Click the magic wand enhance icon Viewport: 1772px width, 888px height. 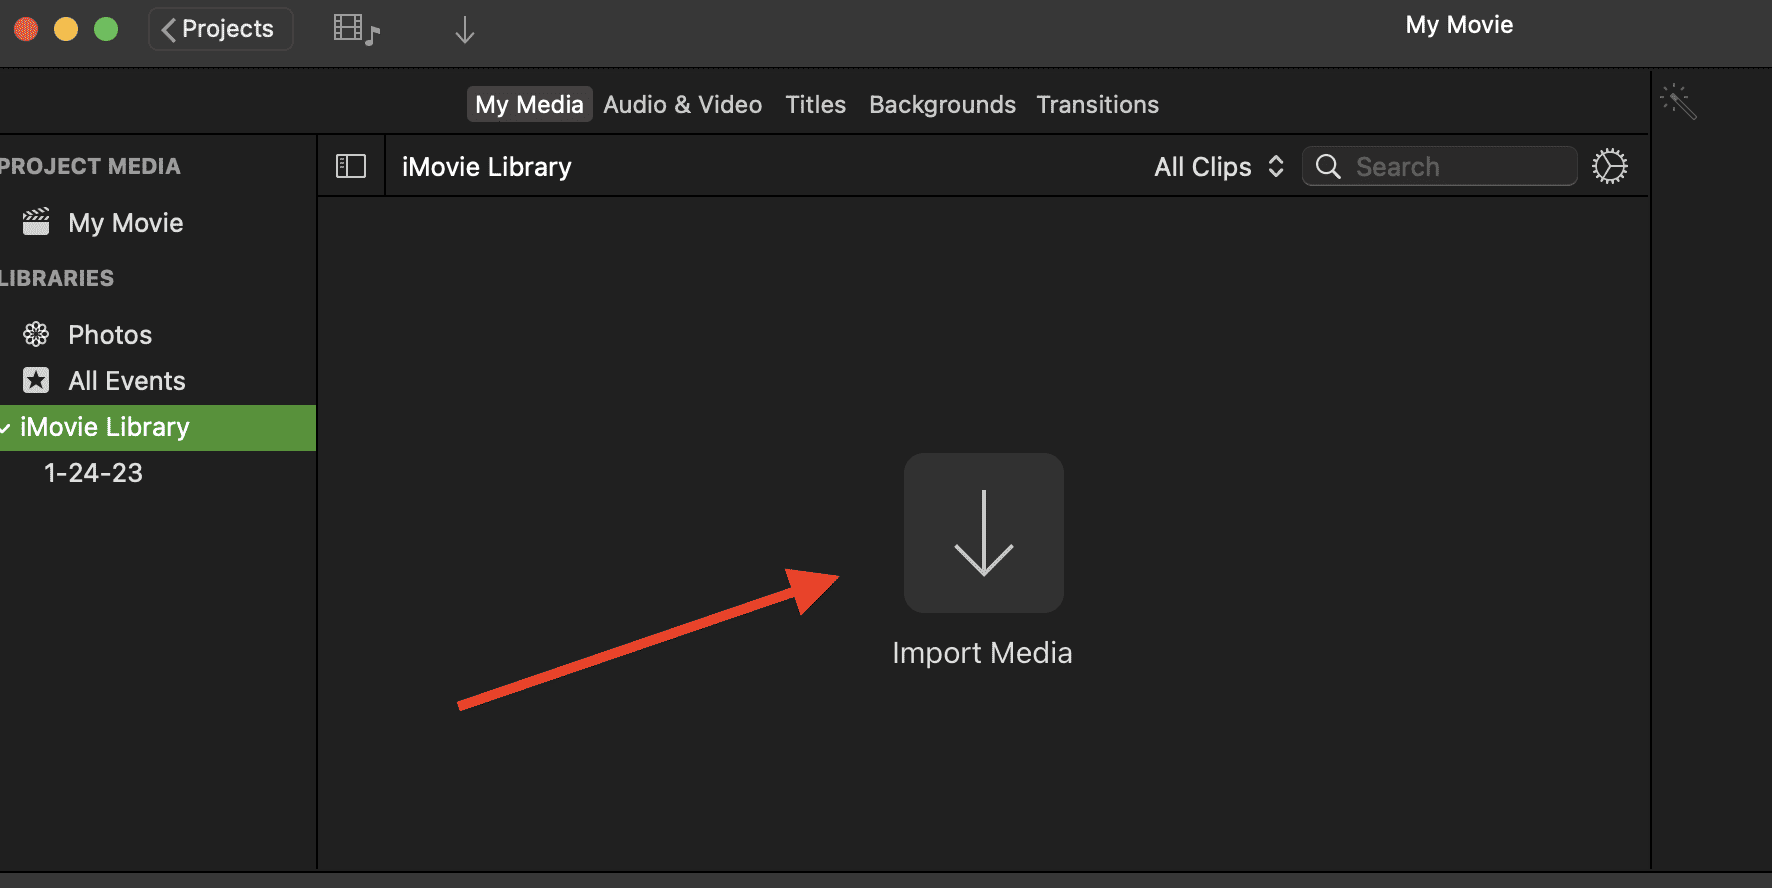click(x=1678, y=102)
